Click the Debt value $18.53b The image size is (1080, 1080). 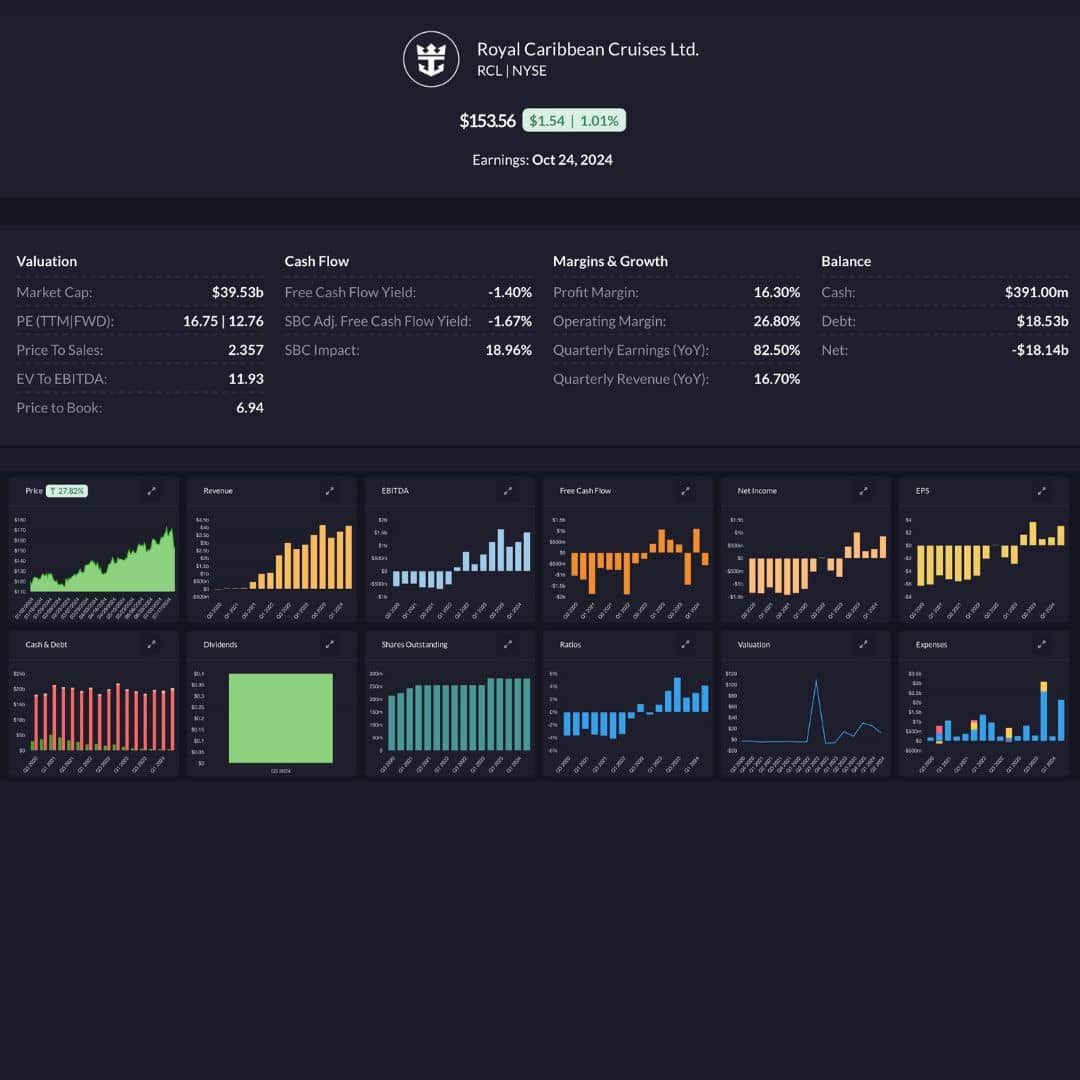click(x=1043, y=321)
